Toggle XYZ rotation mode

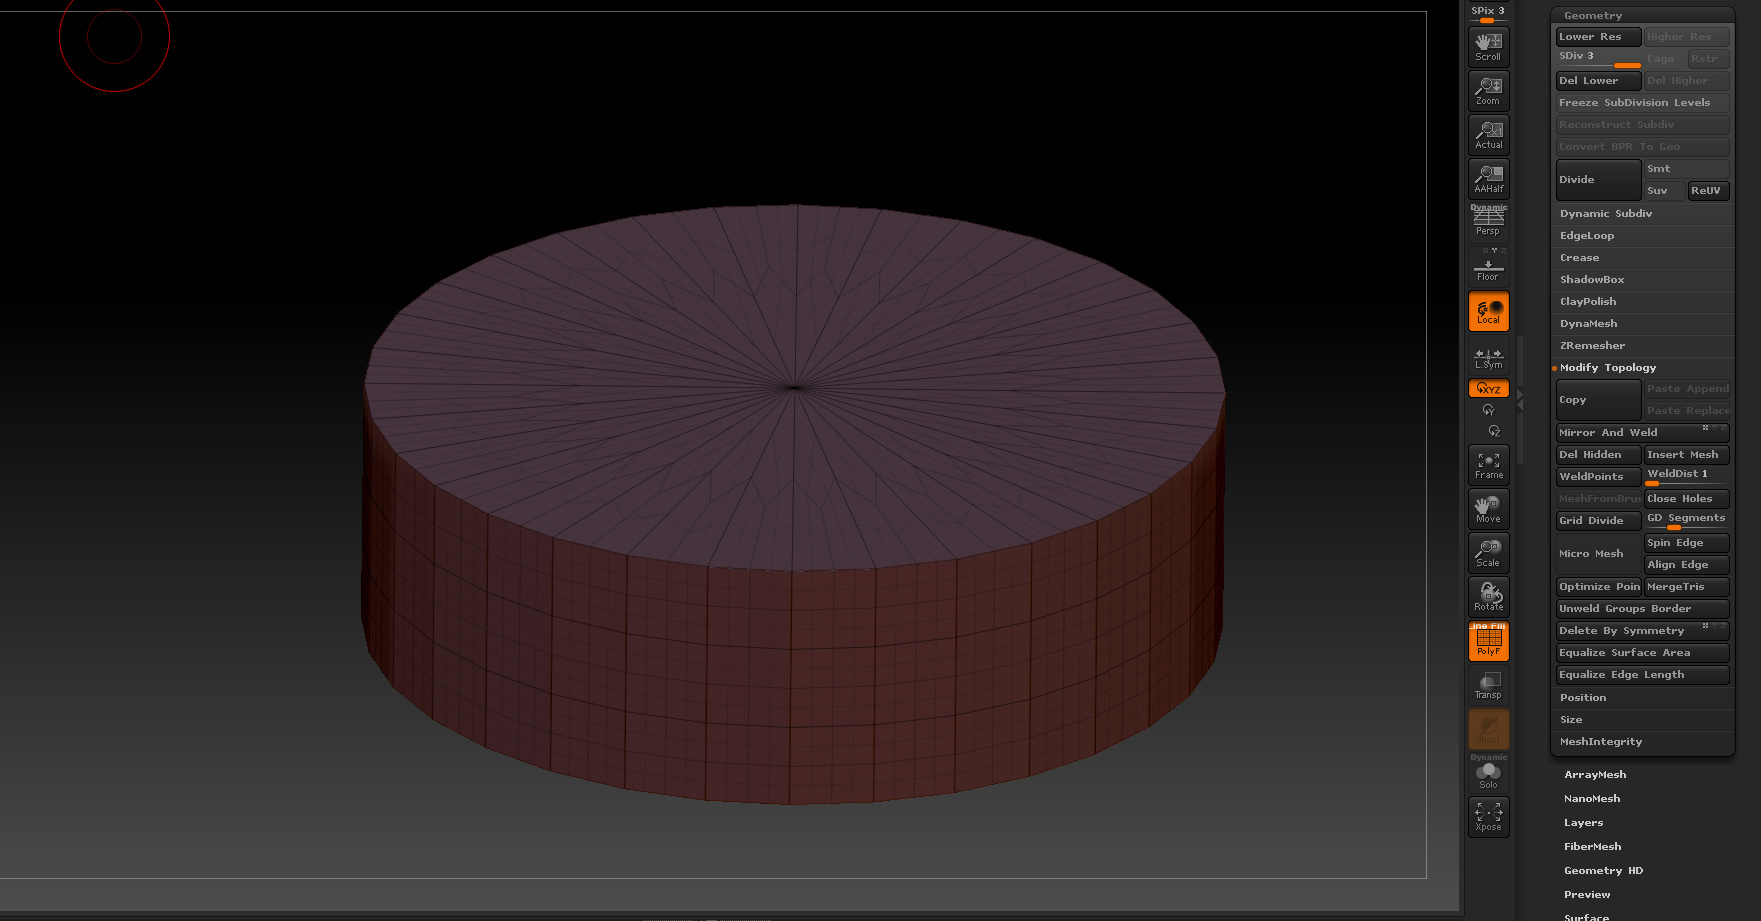1488,388
